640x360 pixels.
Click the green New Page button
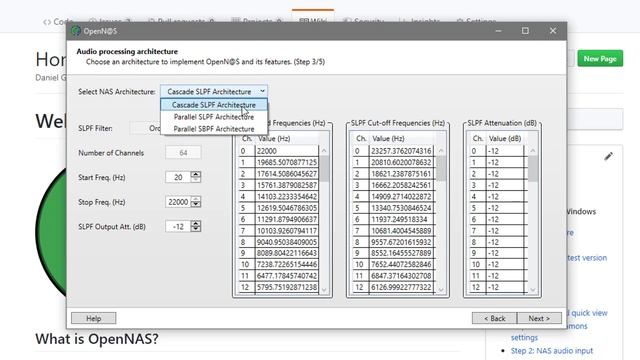pyautogui.click(x=600, y=59)
